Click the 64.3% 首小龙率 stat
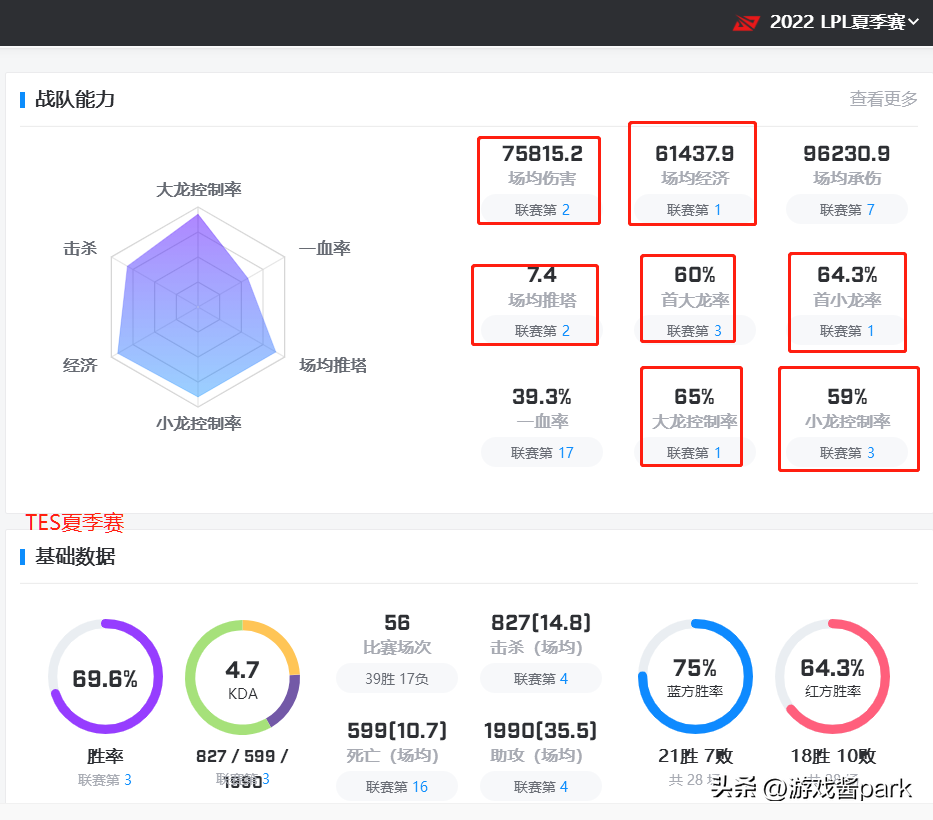933x820 pixels. (847, 287)
